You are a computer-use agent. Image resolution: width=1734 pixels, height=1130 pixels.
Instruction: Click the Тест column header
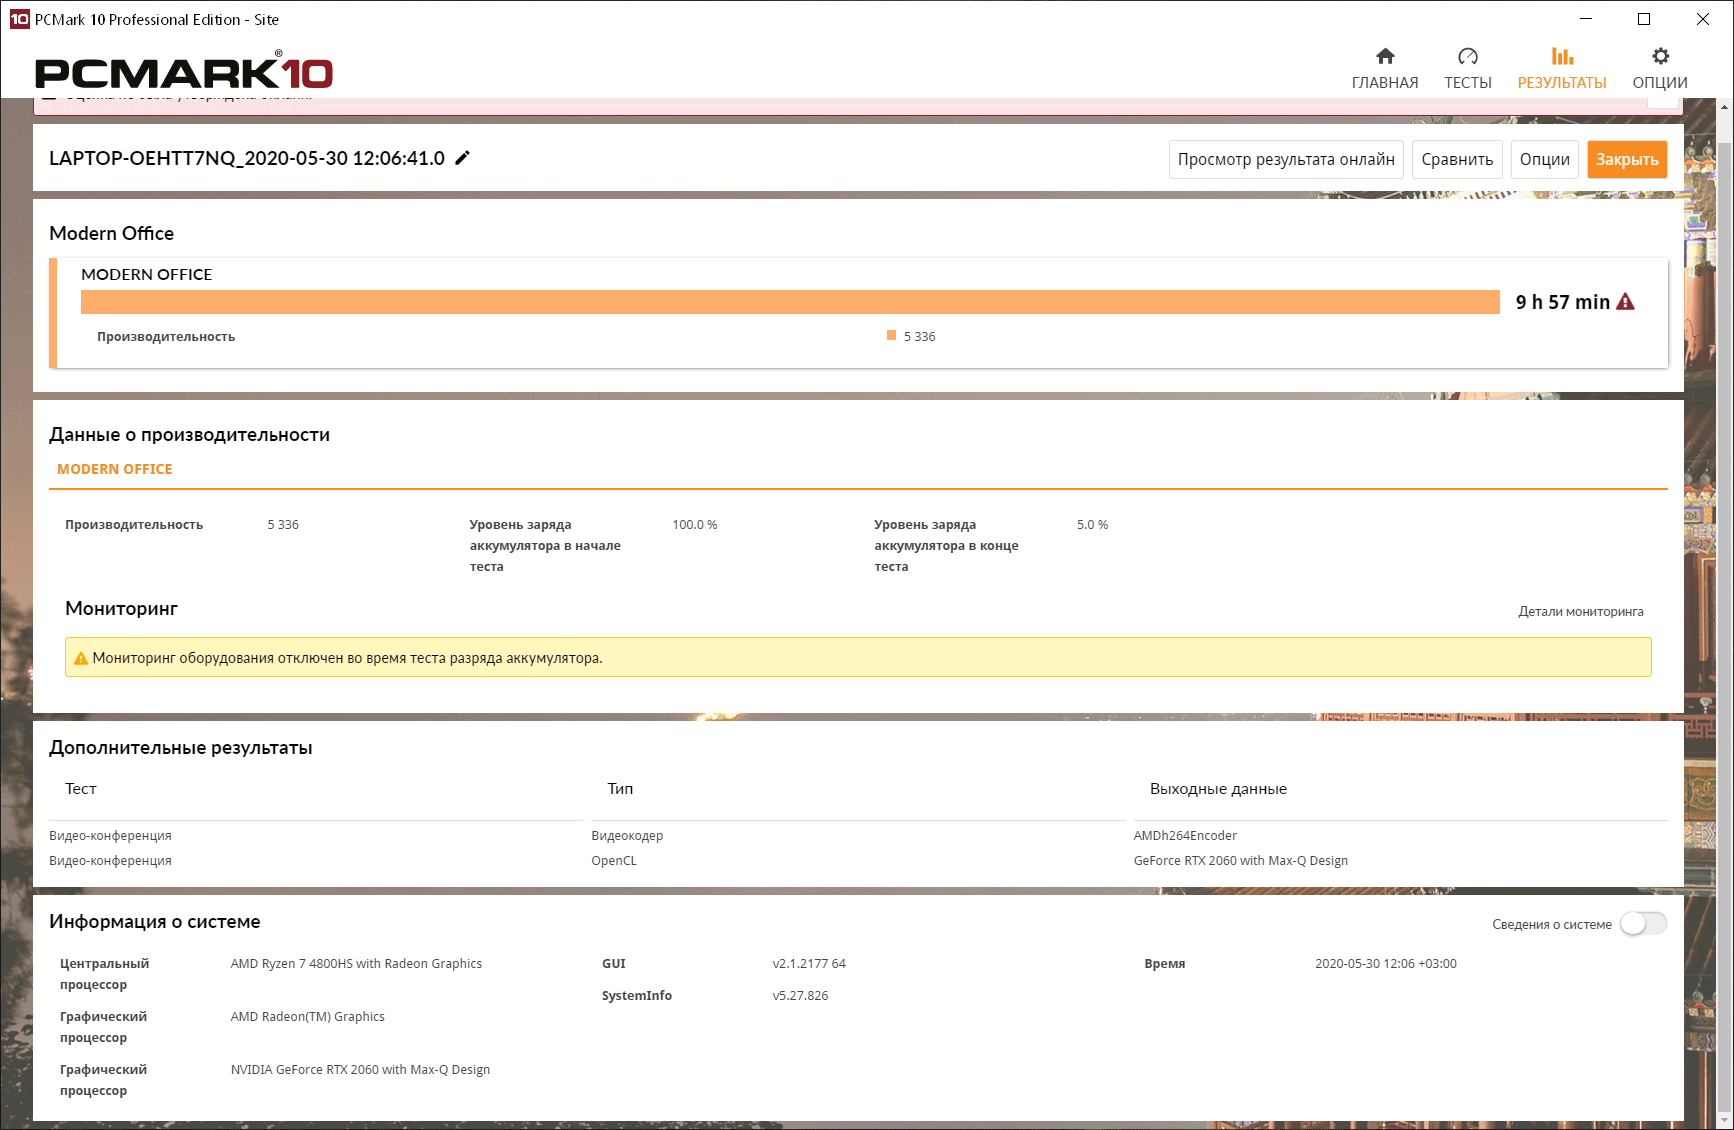[81, 789]
